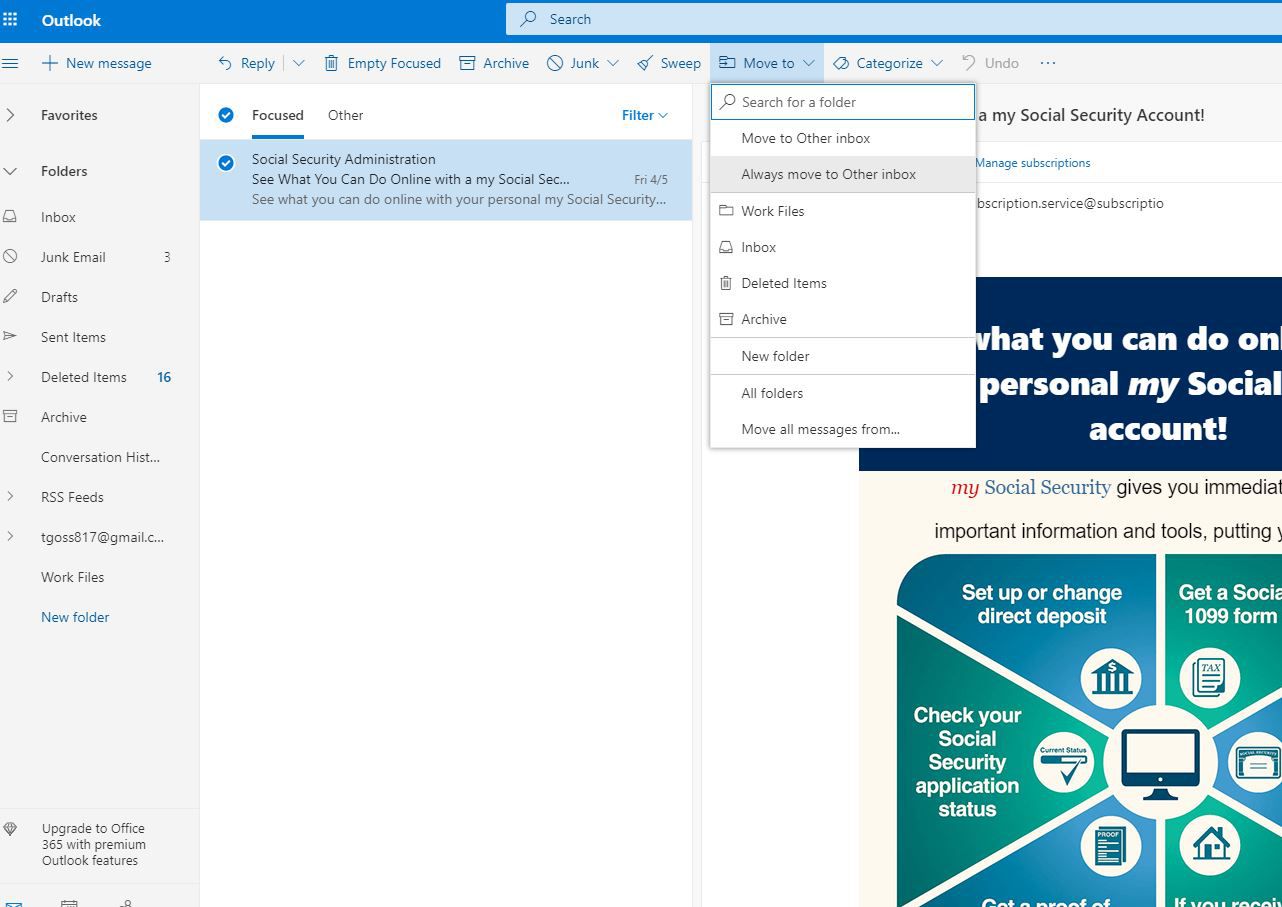Open the More actions ellipsis menu
The height and width of the screenshot is (907, 1282).
1048,63
